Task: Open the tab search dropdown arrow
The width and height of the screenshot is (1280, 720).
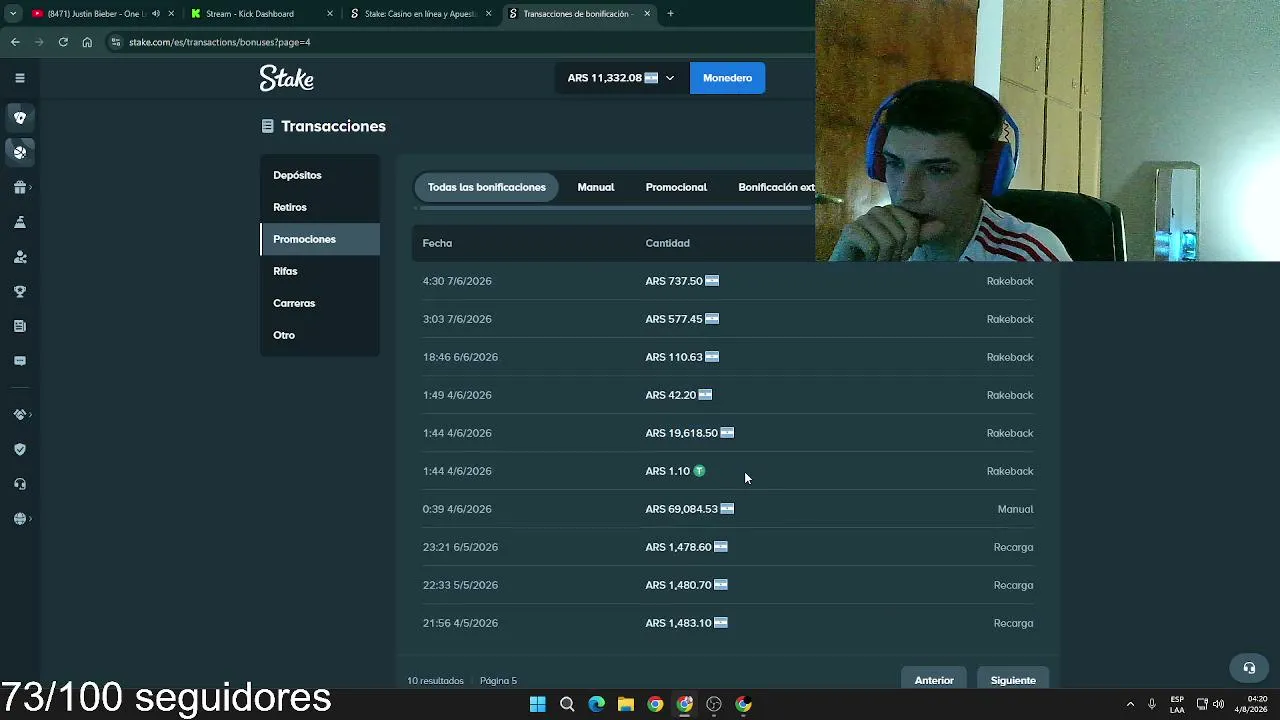Action: click(13, 14)
